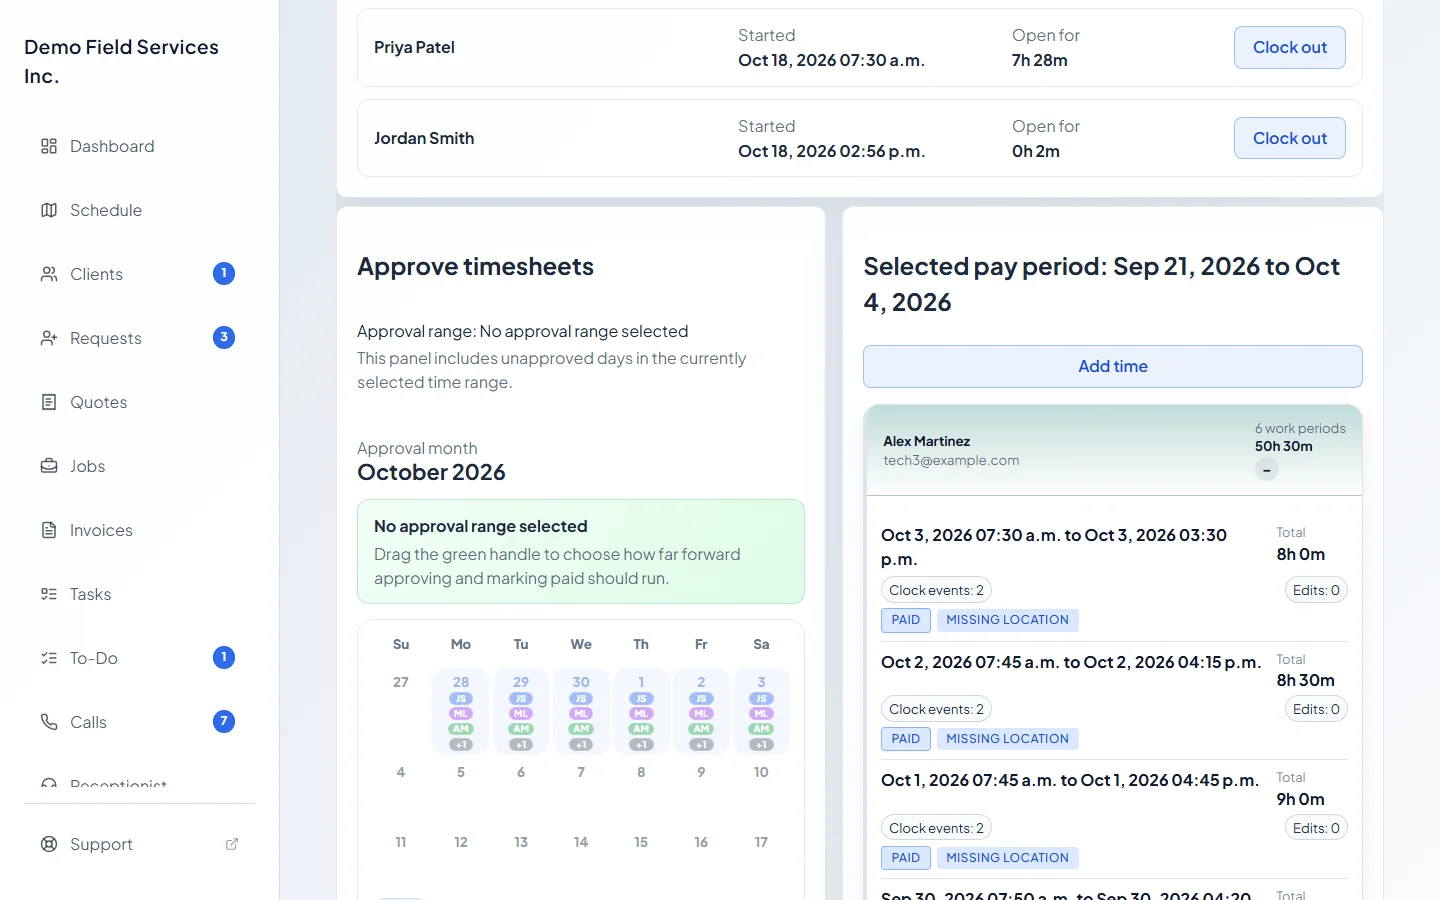
Task: Select September 28 on the approval calendar
Action: tap(461, 711)
